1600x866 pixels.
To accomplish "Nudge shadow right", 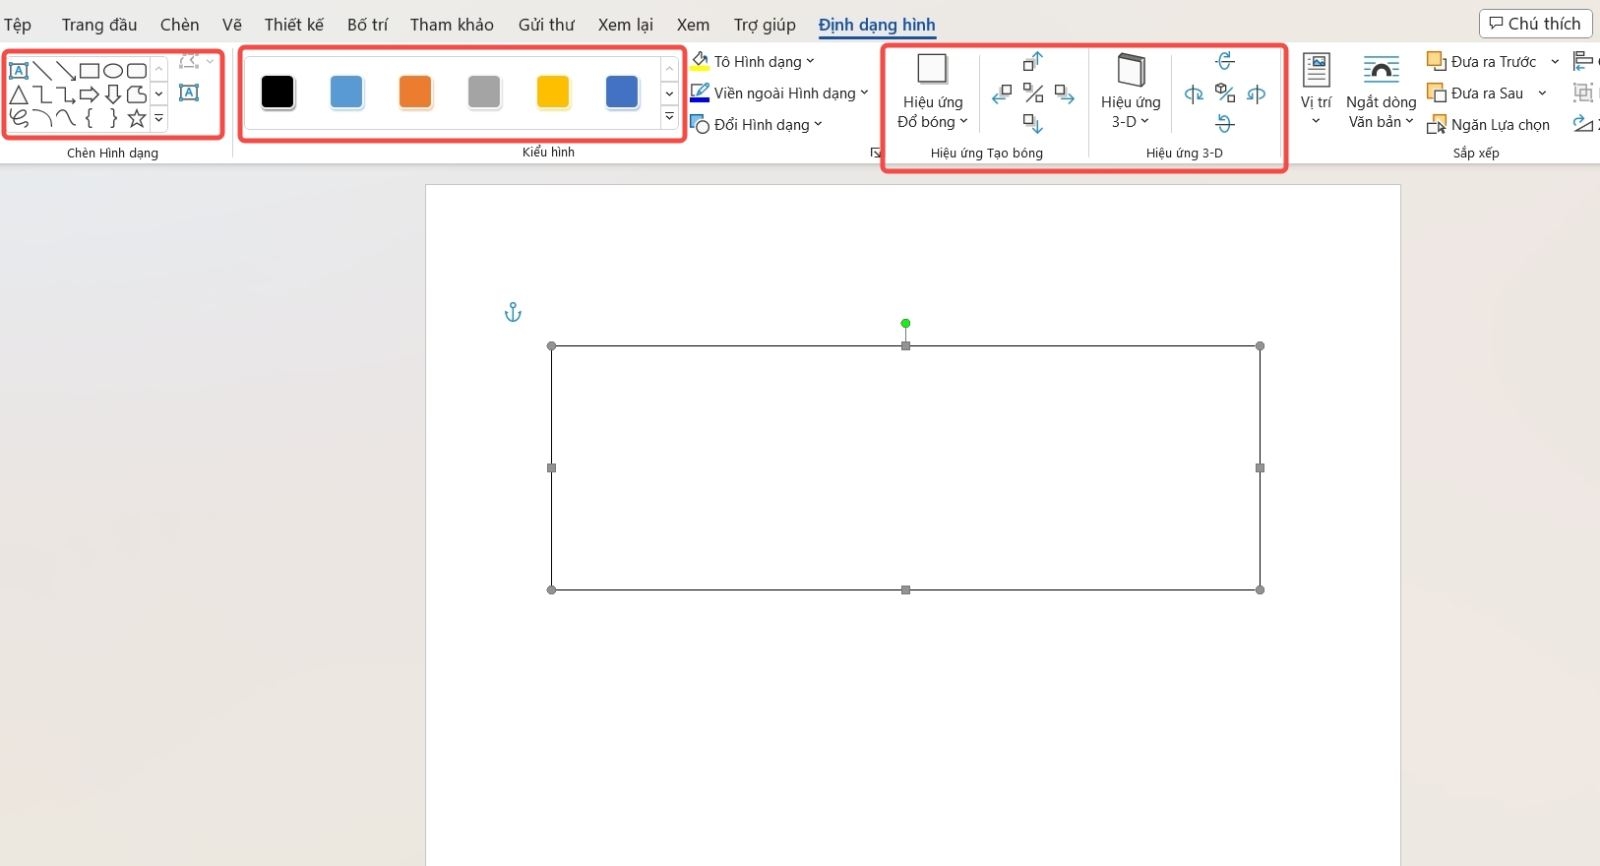I will [x=1065, y=94].
